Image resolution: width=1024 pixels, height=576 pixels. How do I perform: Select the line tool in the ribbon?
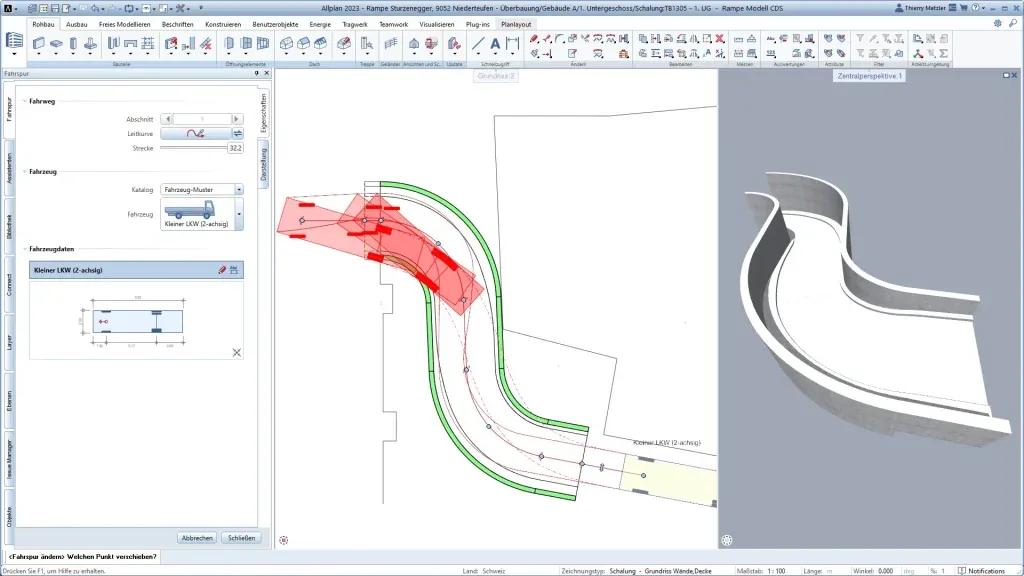[x=478, y=43]
